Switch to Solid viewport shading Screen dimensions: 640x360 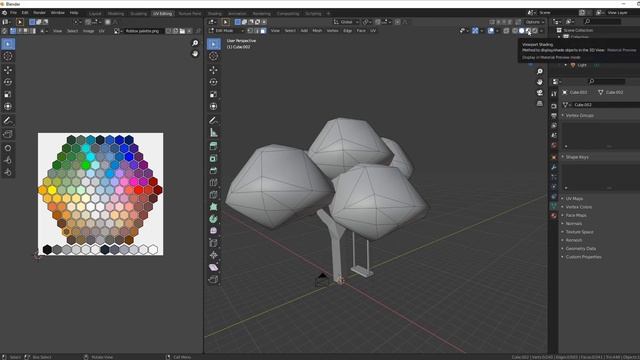coord(522,31)
